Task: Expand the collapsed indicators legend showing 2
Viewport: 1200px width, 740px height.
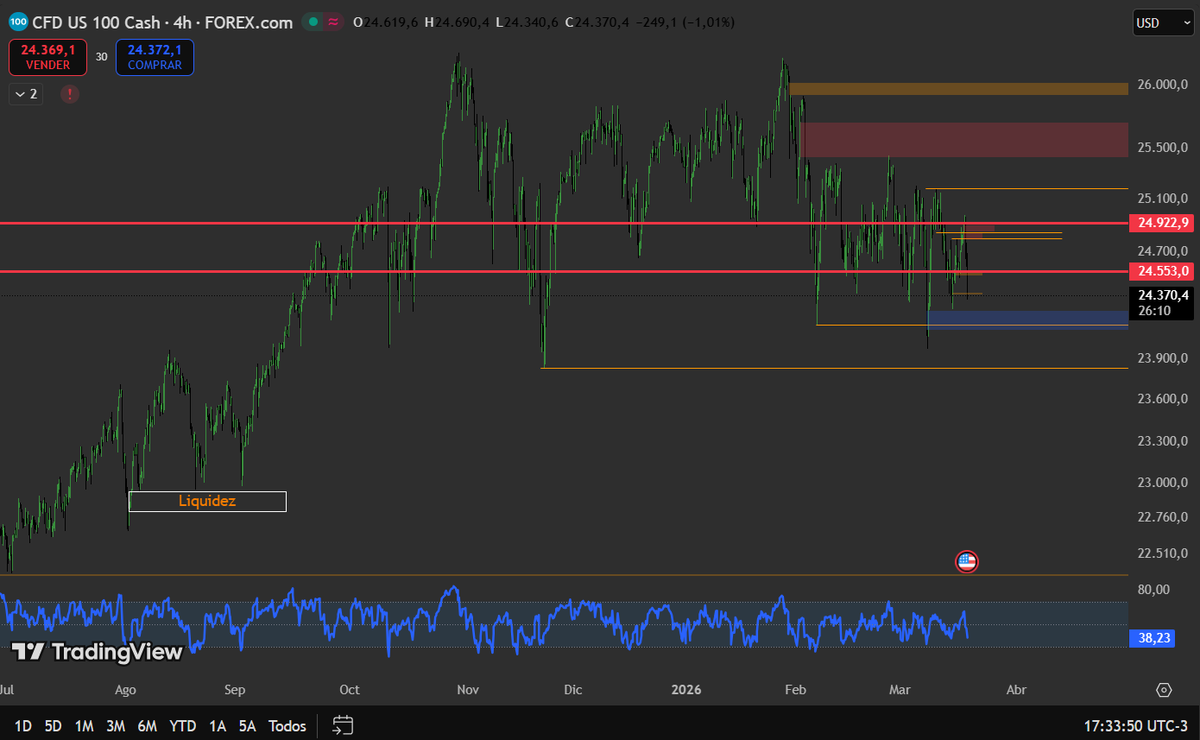Action: point(24,94)
